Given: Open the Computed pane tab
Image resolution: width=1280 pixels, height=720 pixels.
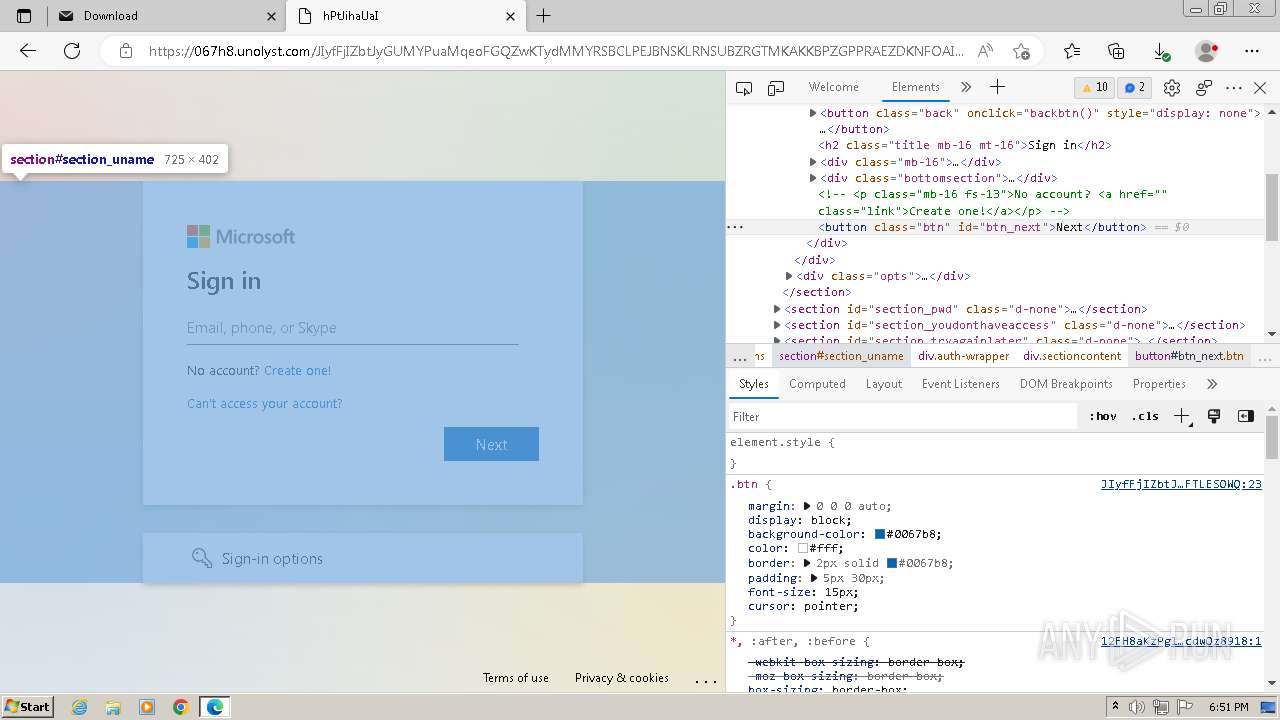Looking at the screenshot, I should pos(817,384).
